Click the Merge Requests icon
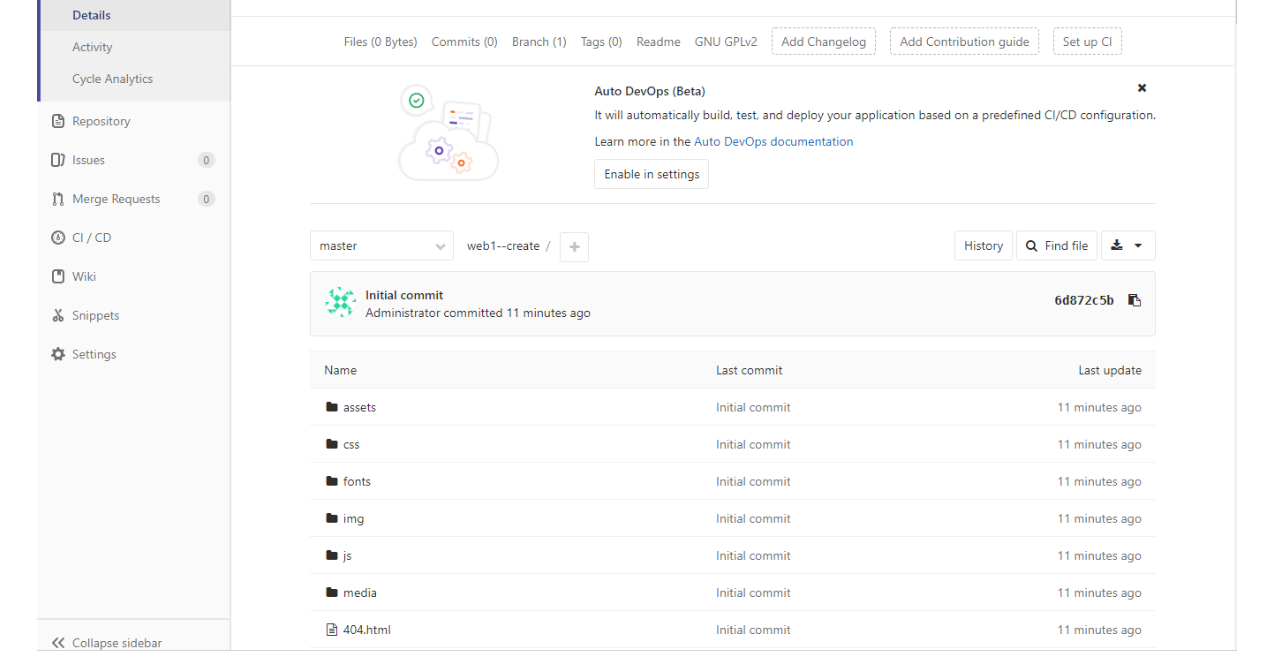This screenshot has width=1274, height=654. [58, 199]
